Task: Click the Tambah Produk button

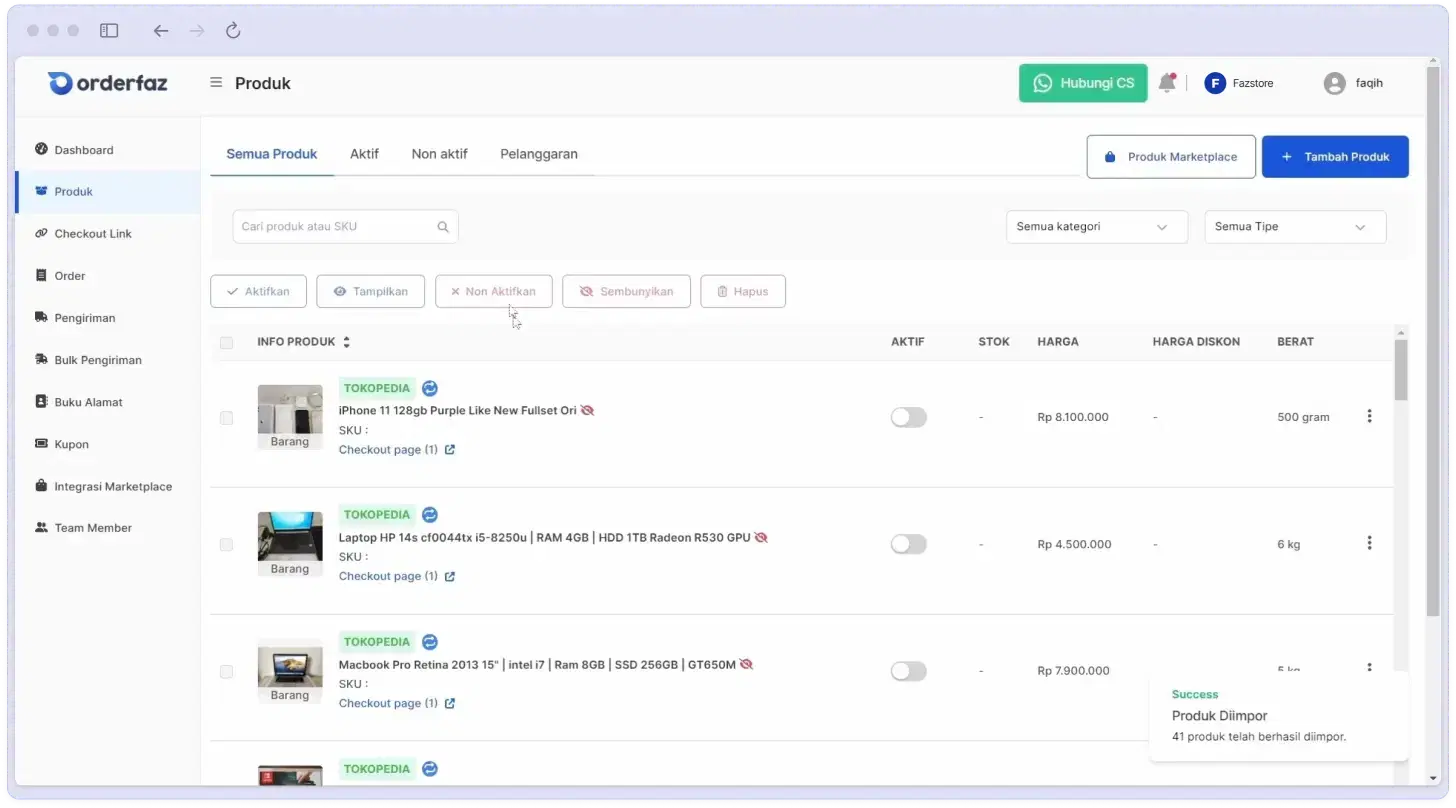Action: pyautogui.click(x=1334, y=157)
